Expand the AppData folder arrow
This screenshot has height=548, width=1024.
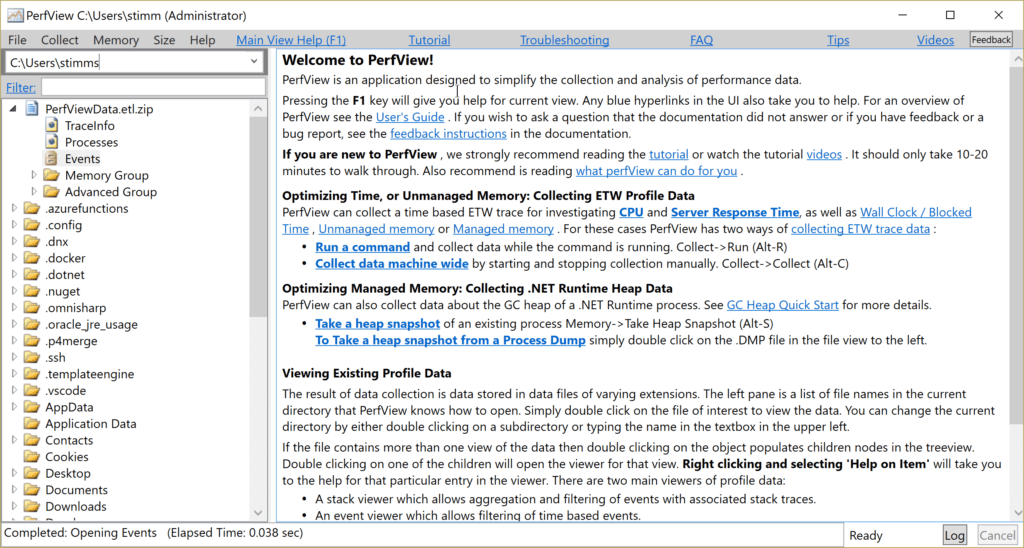(14, 407)
